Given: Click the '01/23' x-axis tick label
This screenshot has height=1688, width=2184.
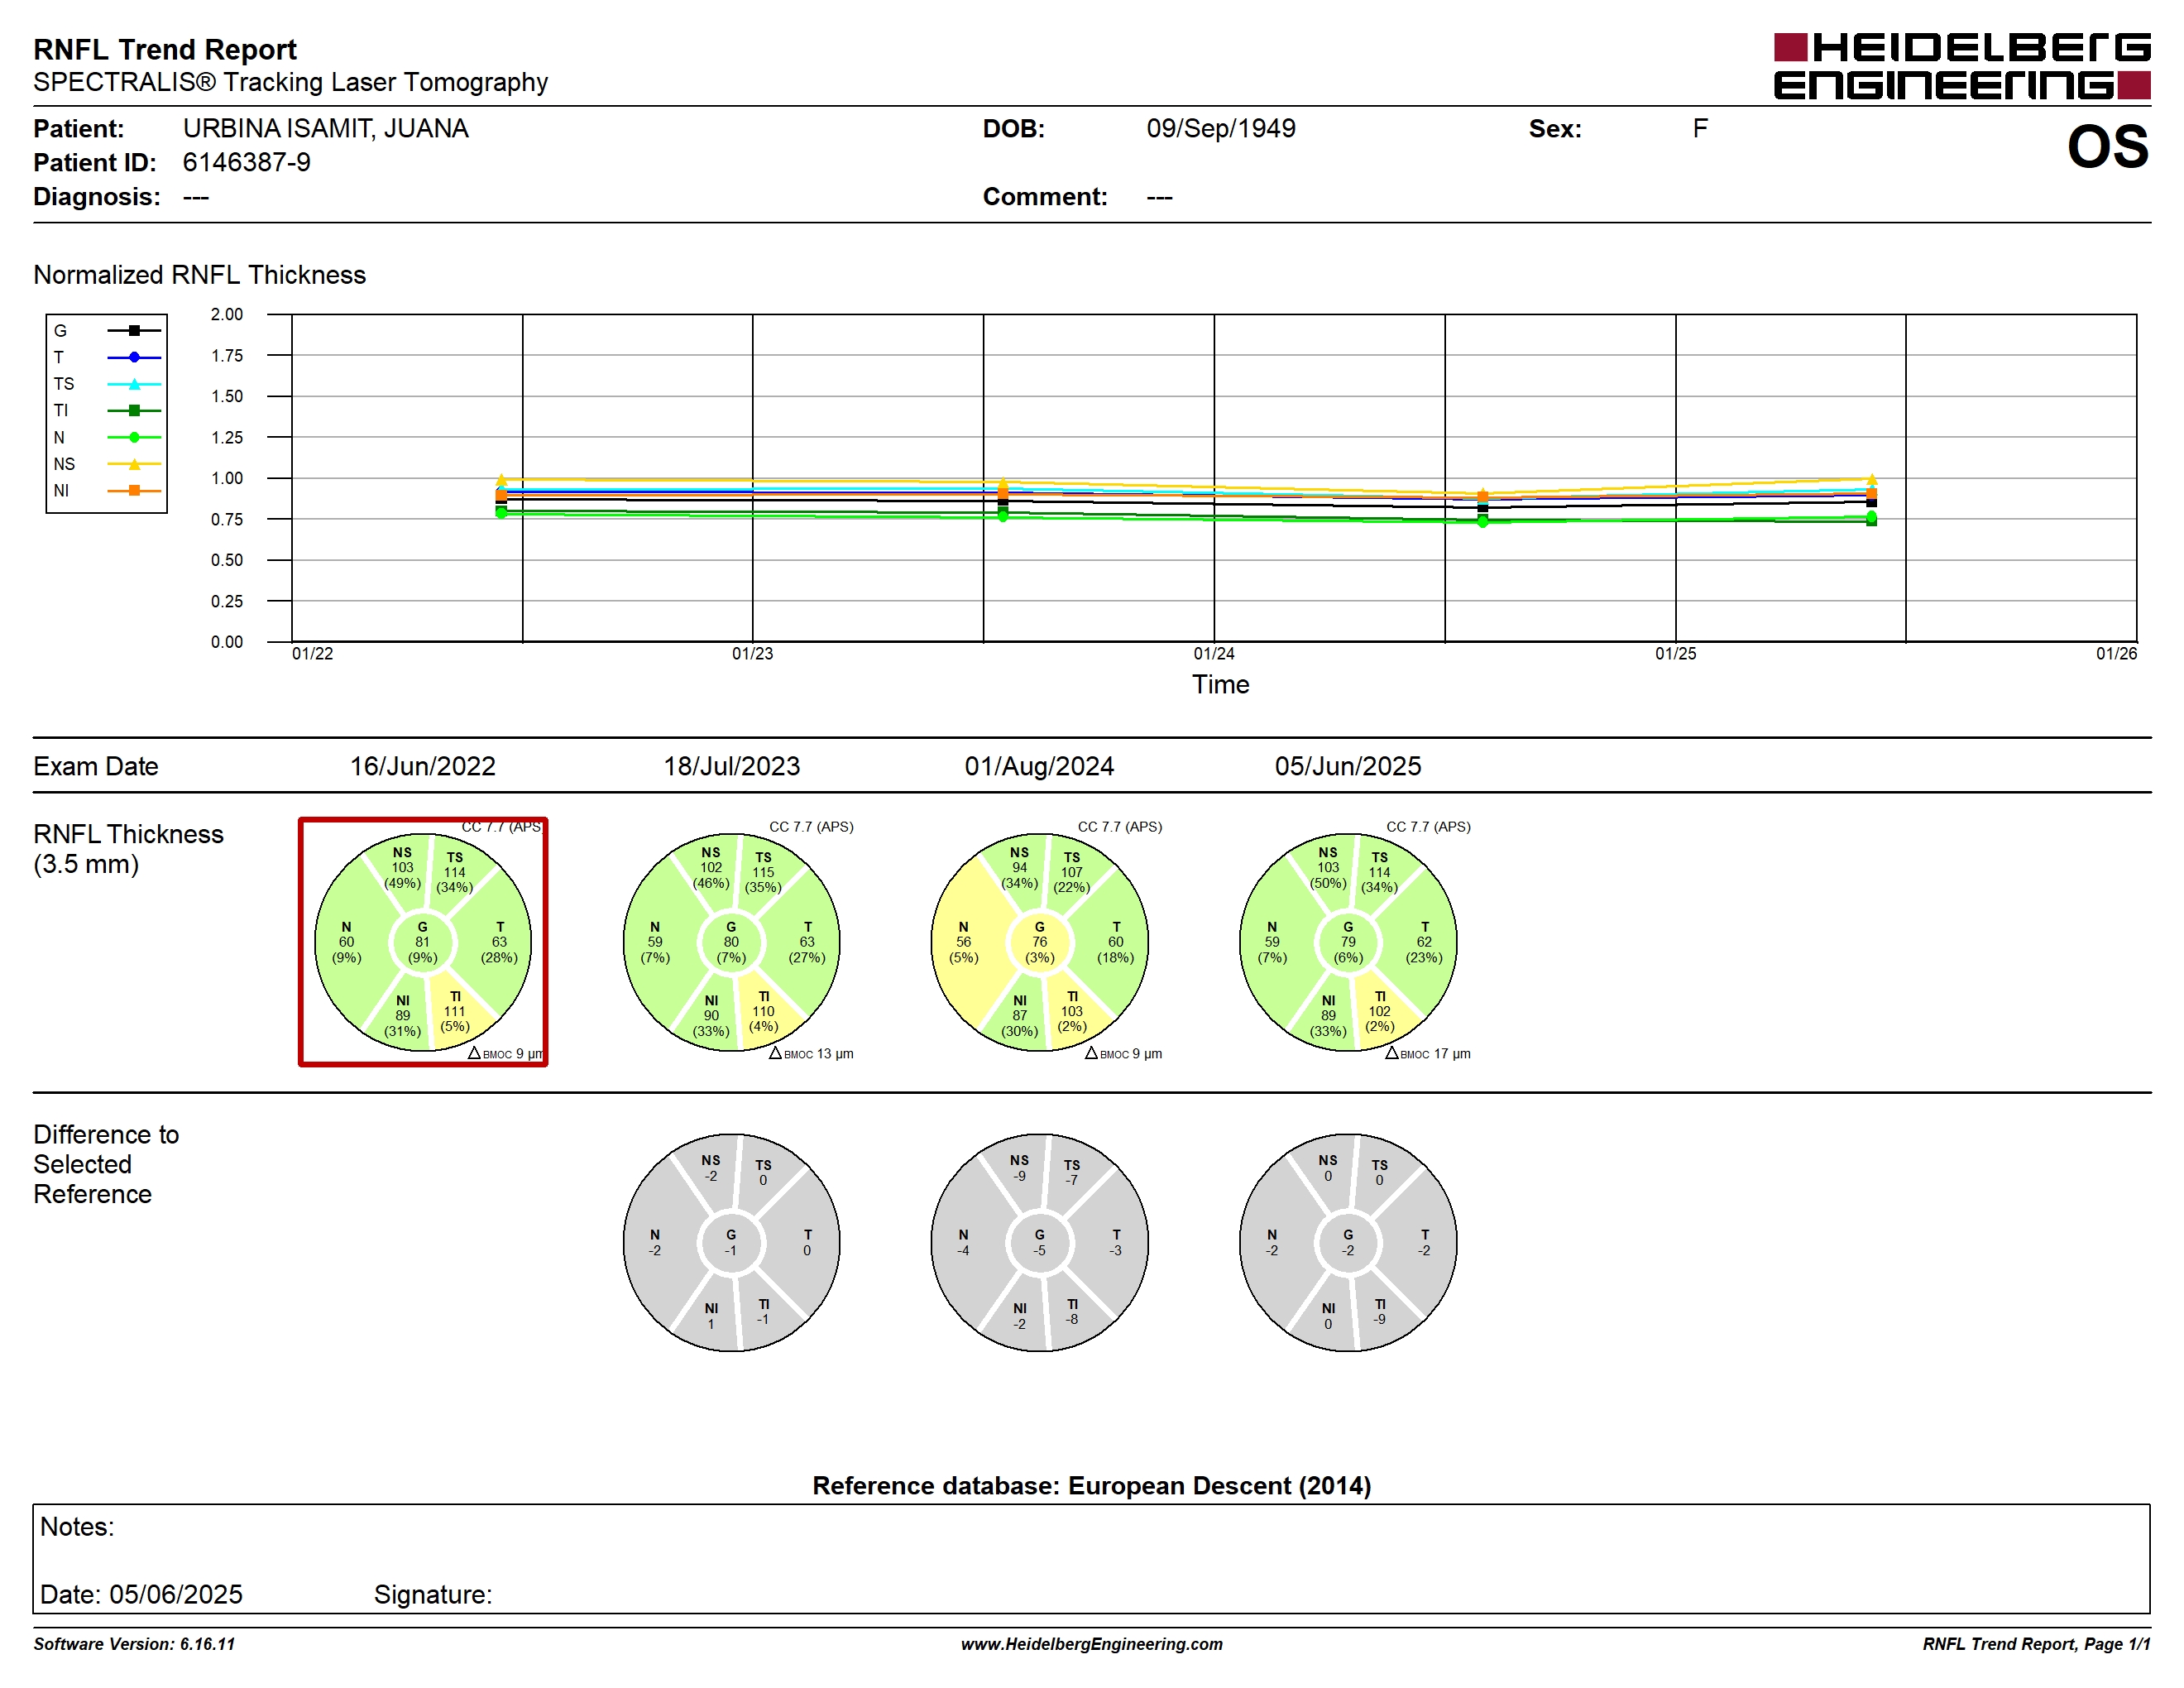Looking at the screenshot, I should [x=752, y=653].
